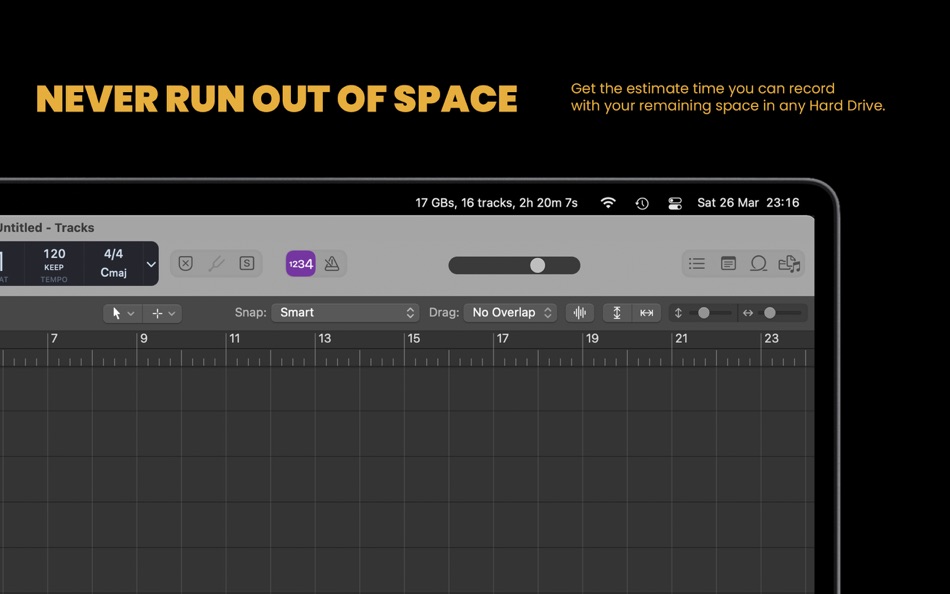Click bar 7 in the ruler
The width and height of the screenshot is (950, 594).
(54, 338)
